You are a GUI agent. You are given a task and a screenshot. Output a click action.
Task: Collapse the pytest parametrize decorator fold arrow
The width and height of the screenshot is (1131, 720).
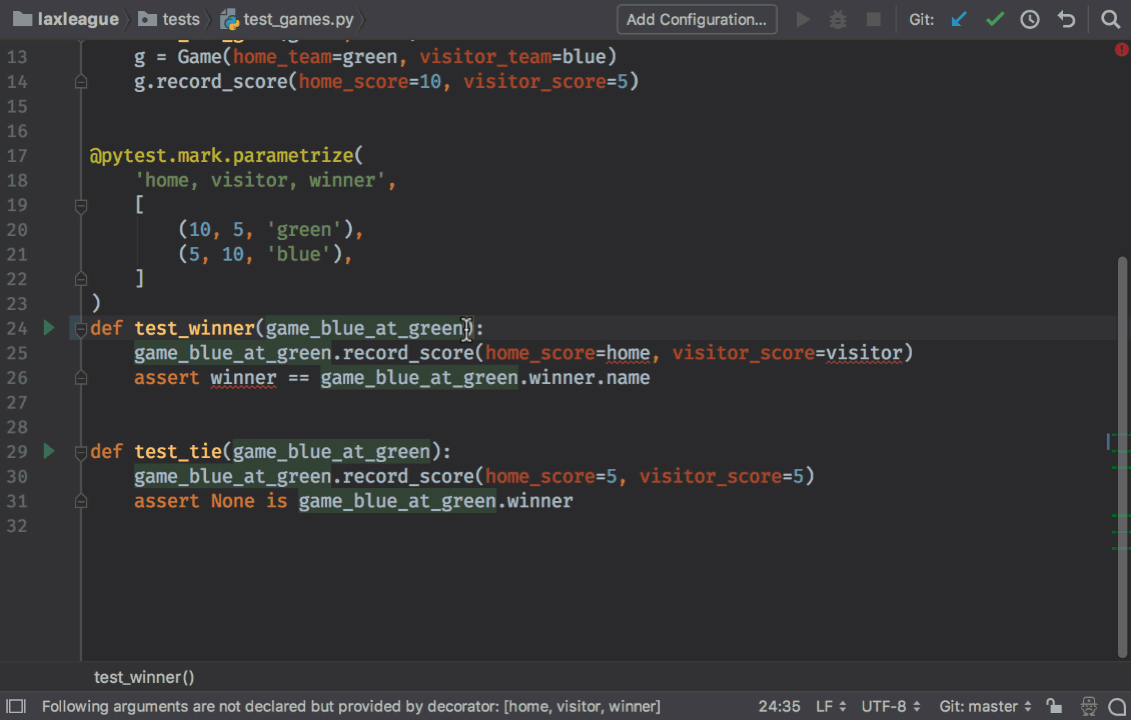coord(80,205)
